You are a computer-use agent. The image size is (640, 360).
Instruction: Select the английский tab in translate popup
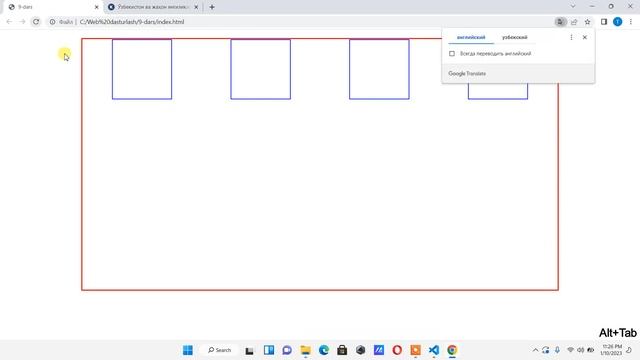471,37
